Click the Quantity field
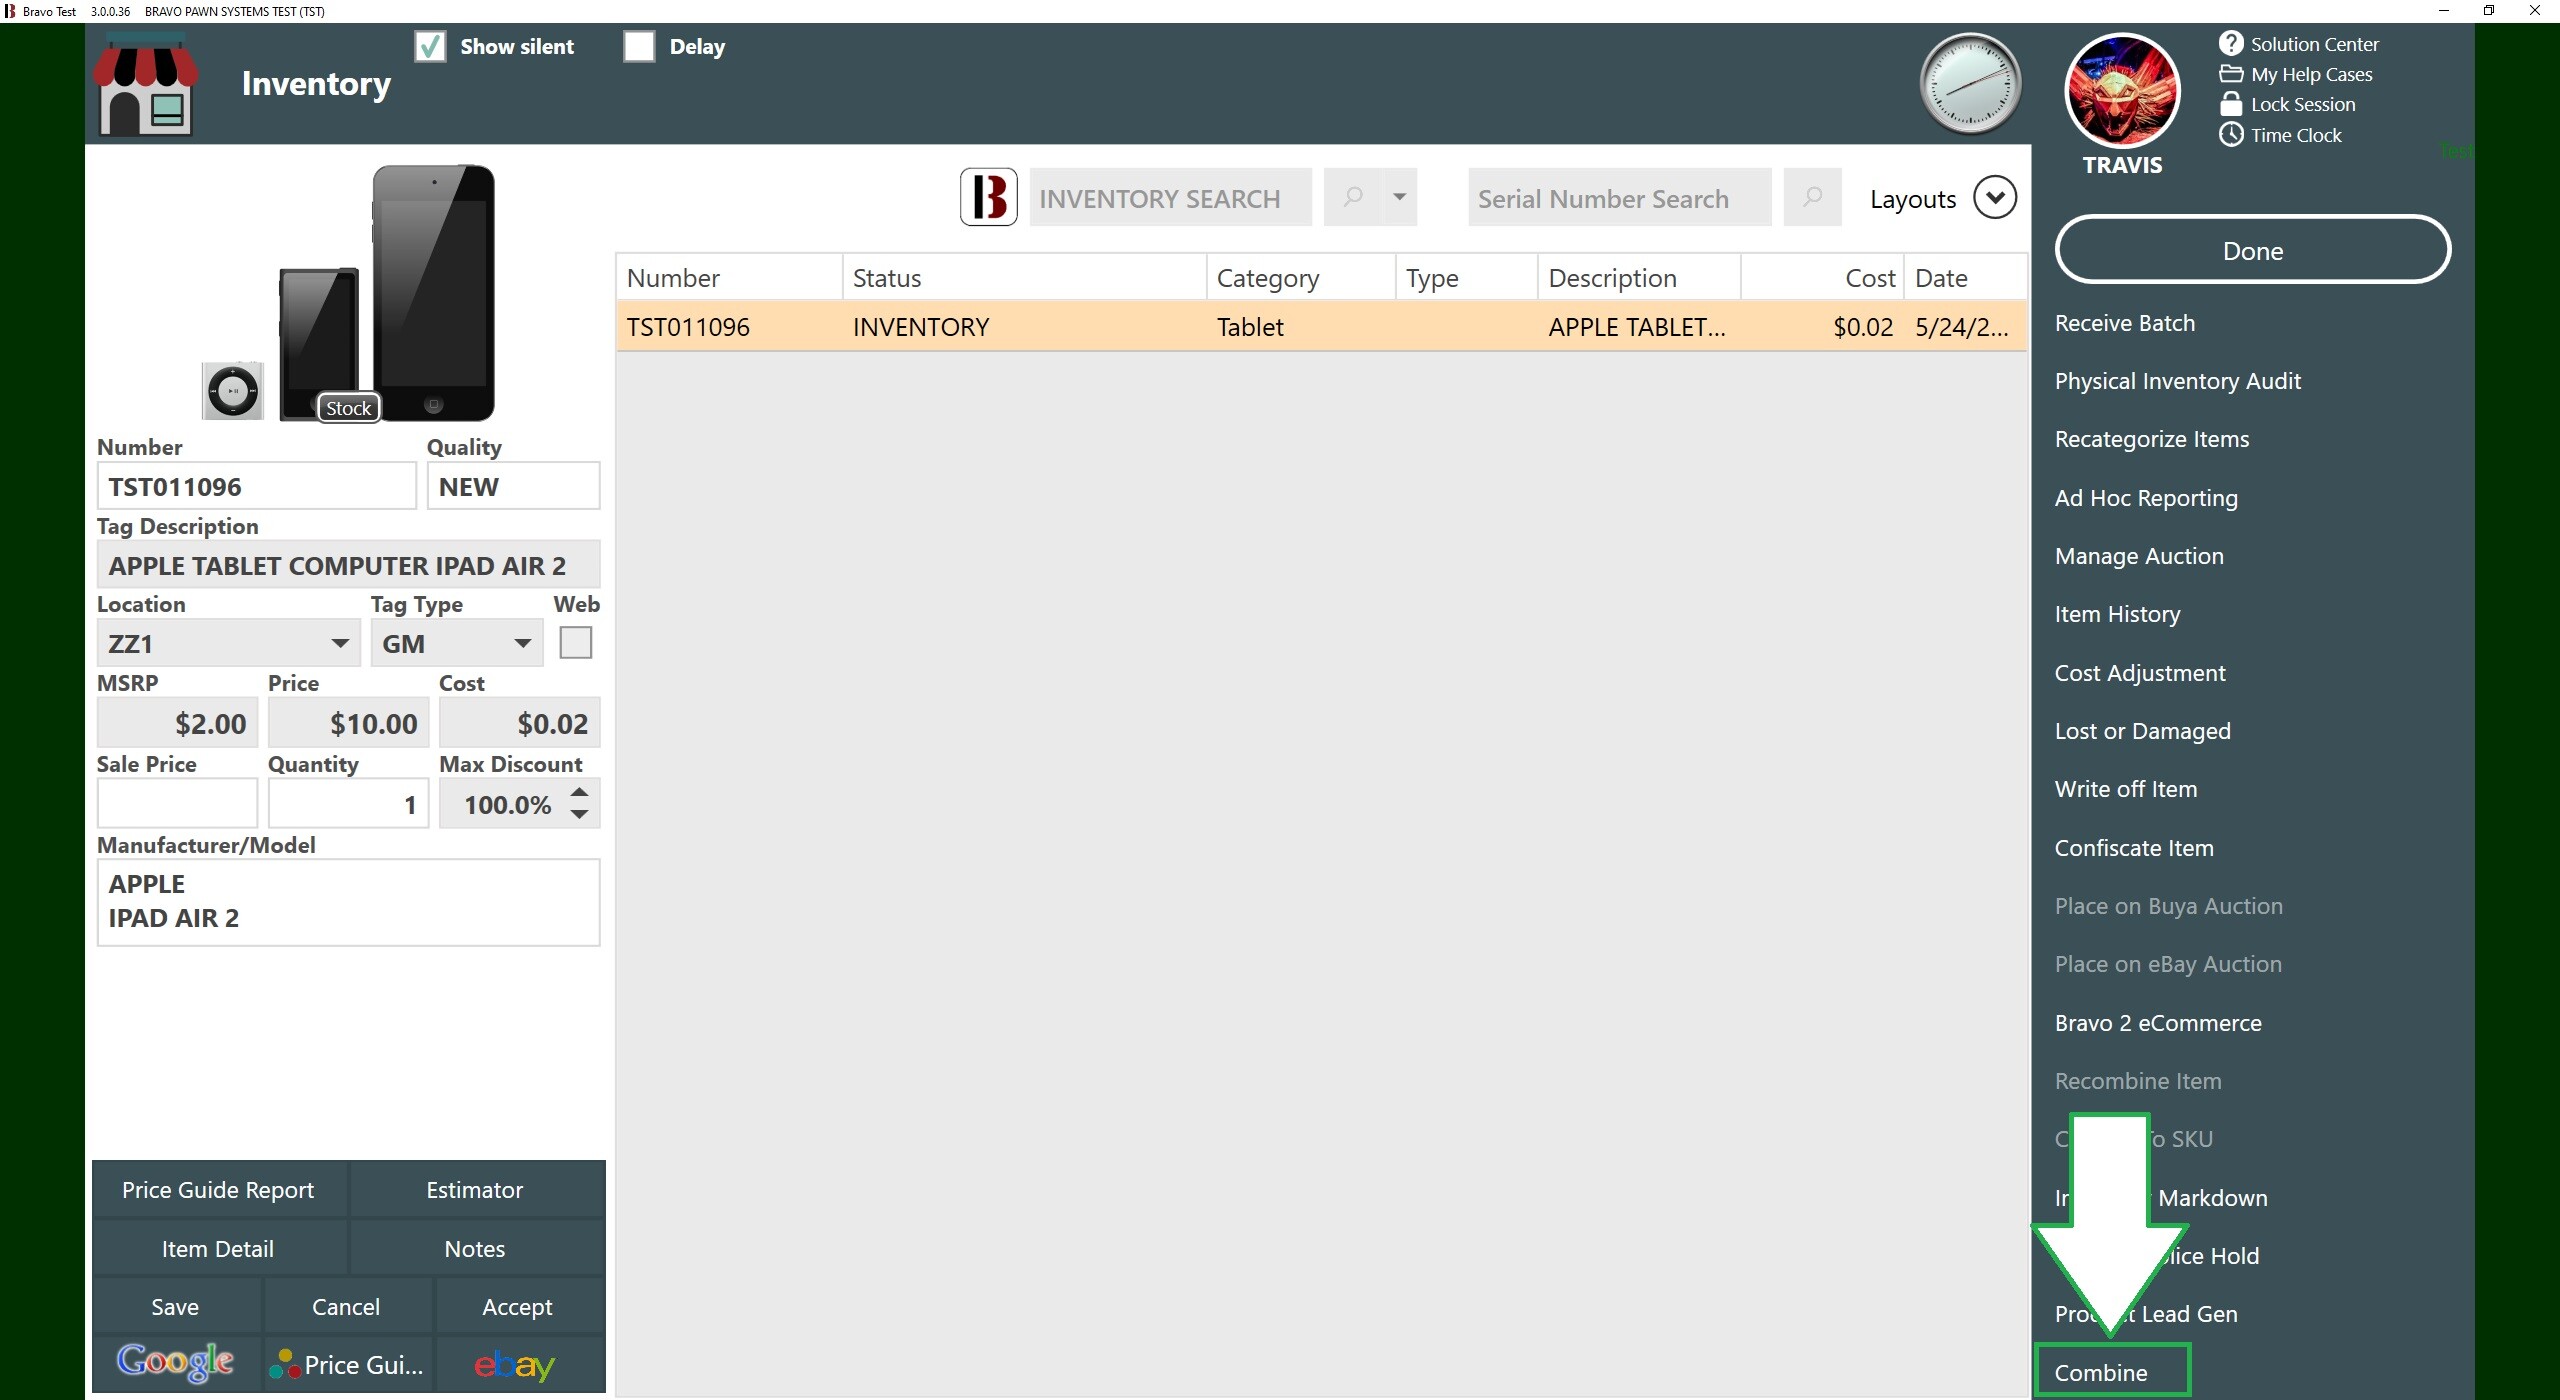This screenshot has height=1400, width=2560. 348,804
